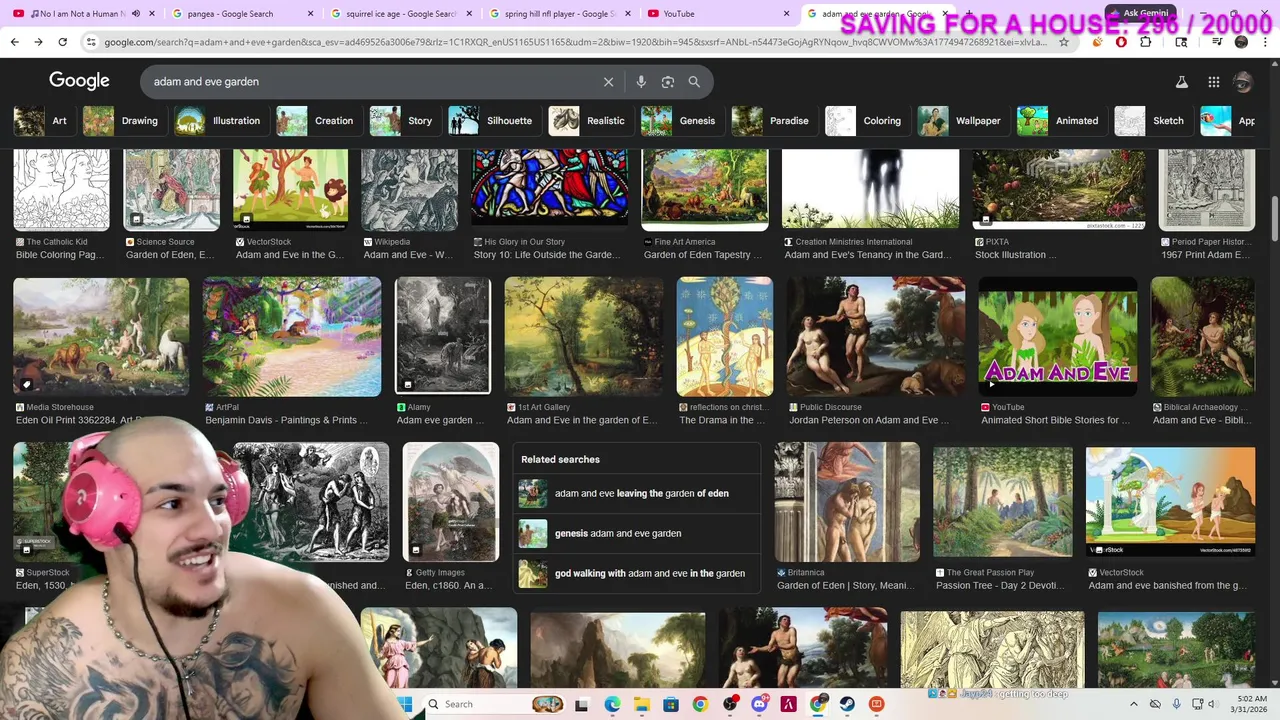This screenshot has width=1280, height=720.
Task: Bookmark this page with the star icon
Action: [x=1063, y=42]
